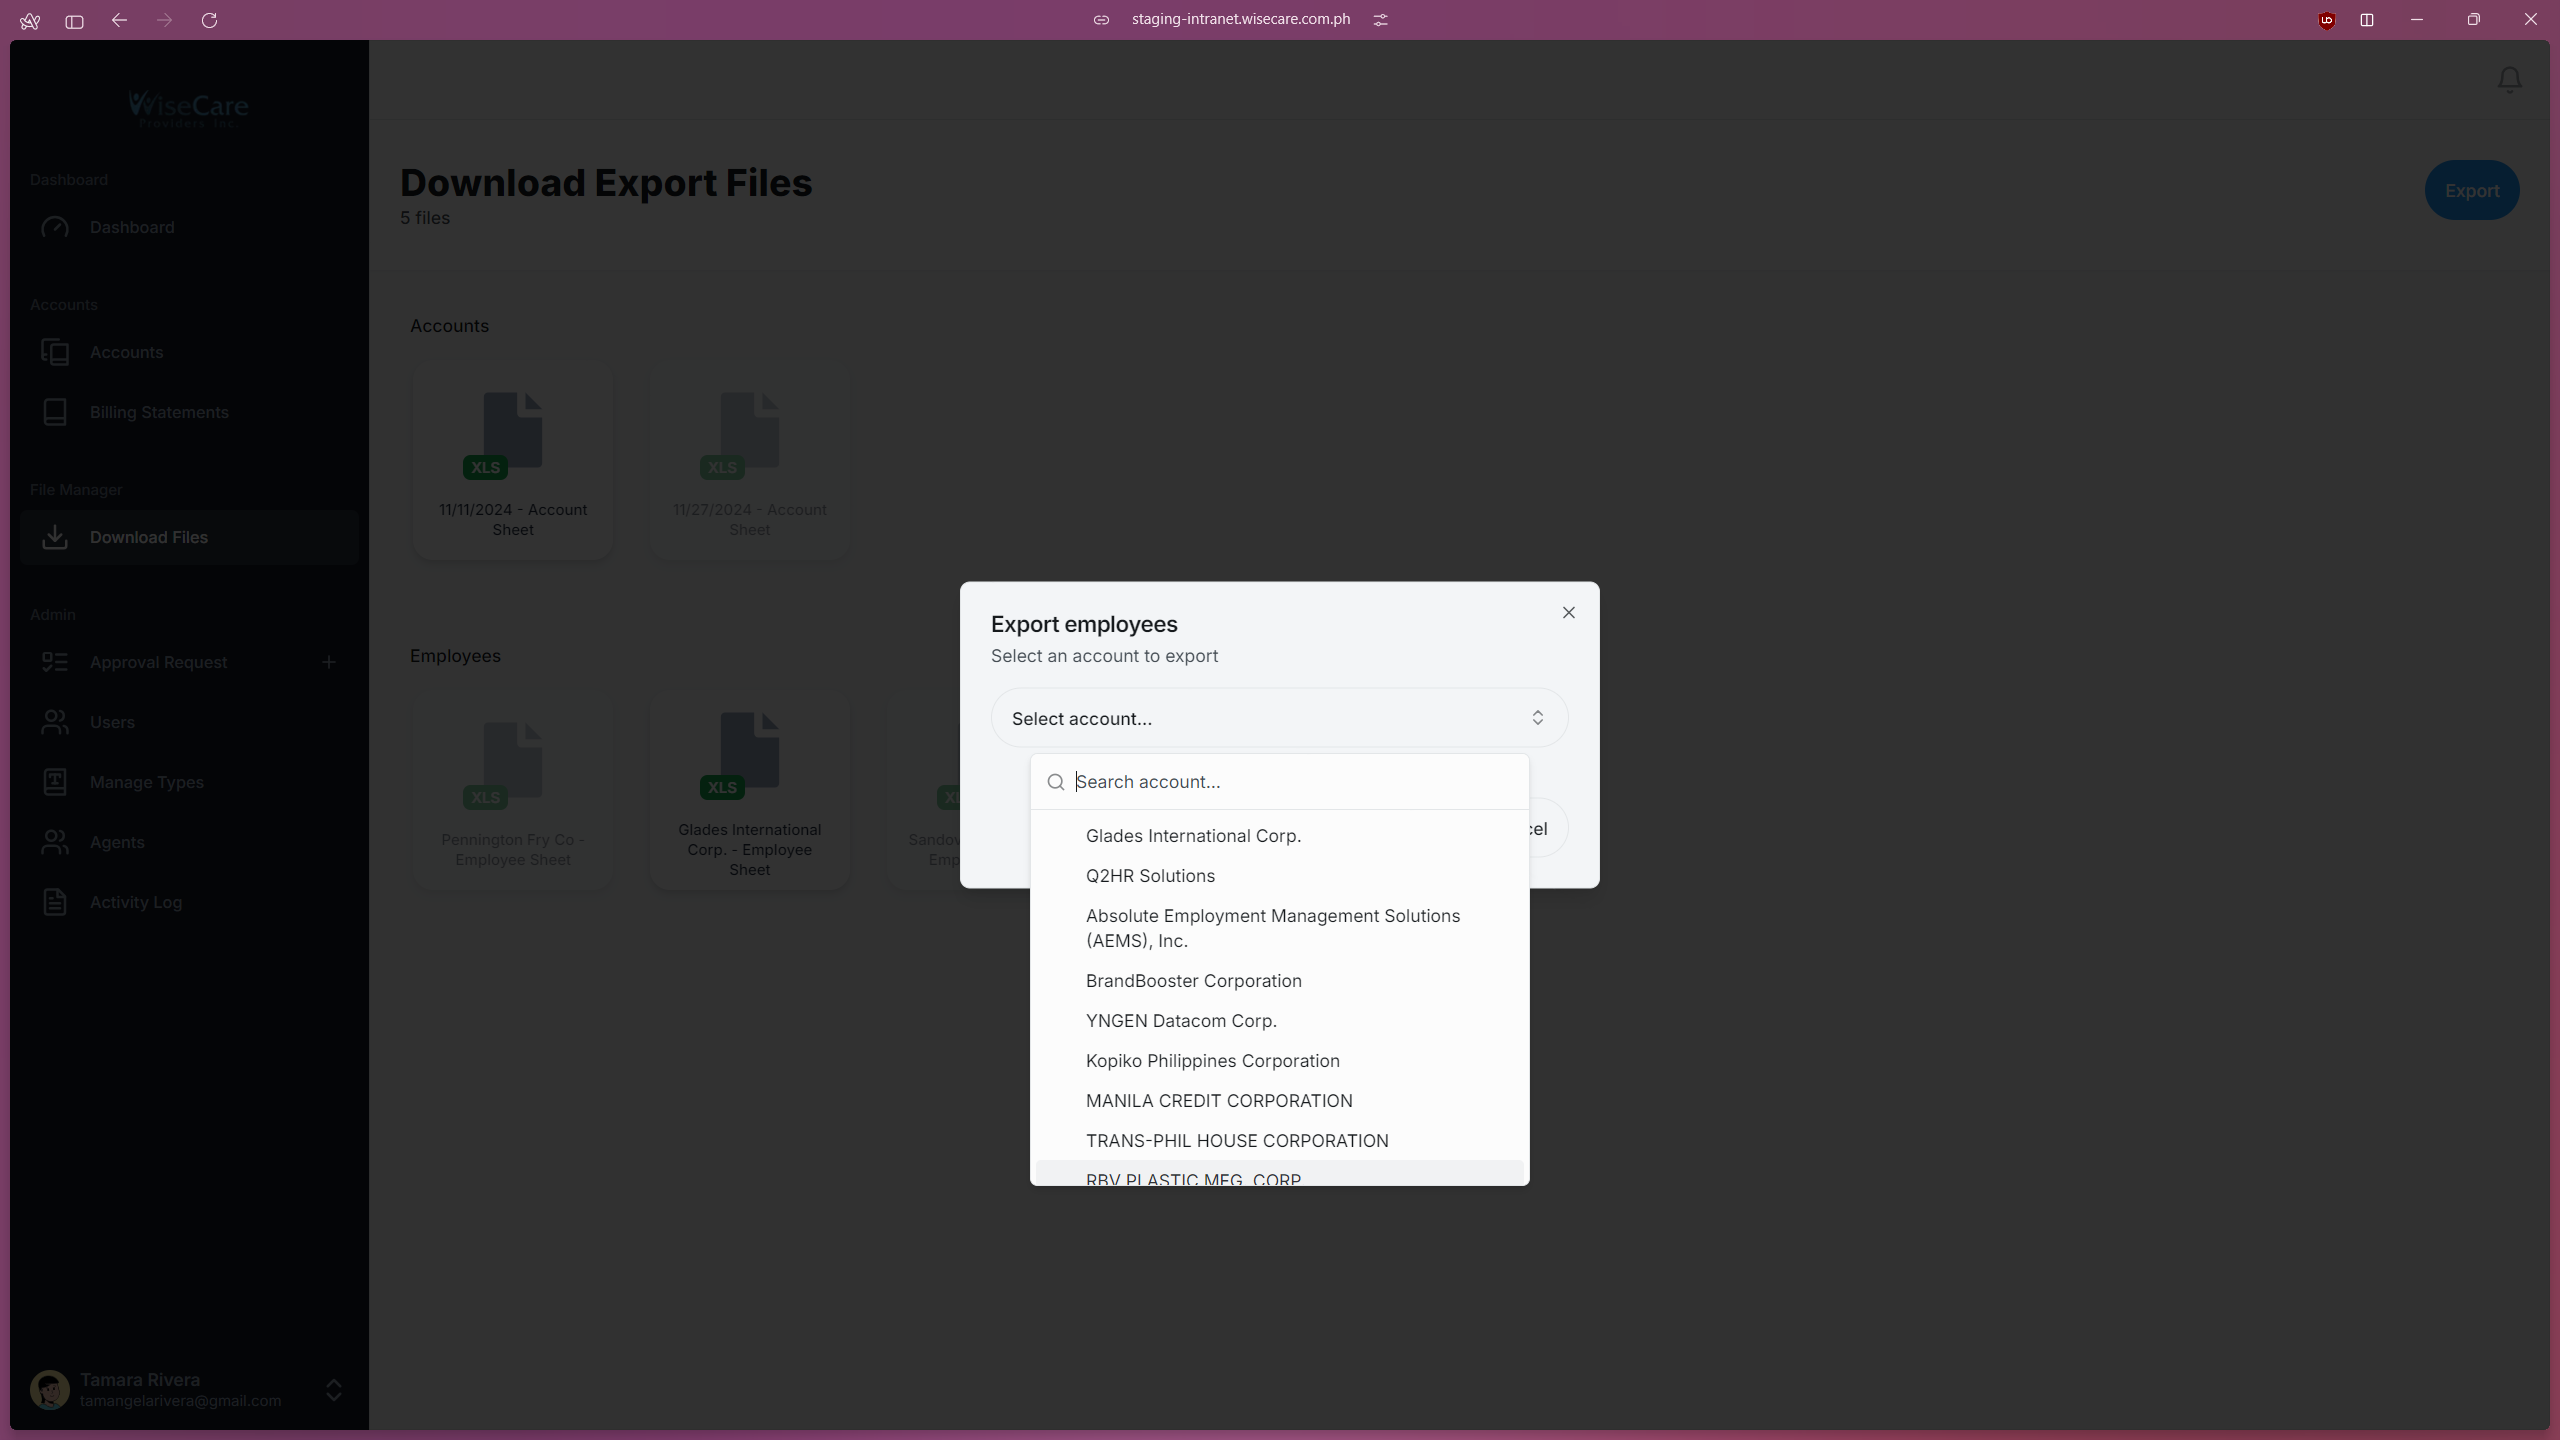
Task: Click the plus icon next to Approval Request
Action: (x=329, y=661)
